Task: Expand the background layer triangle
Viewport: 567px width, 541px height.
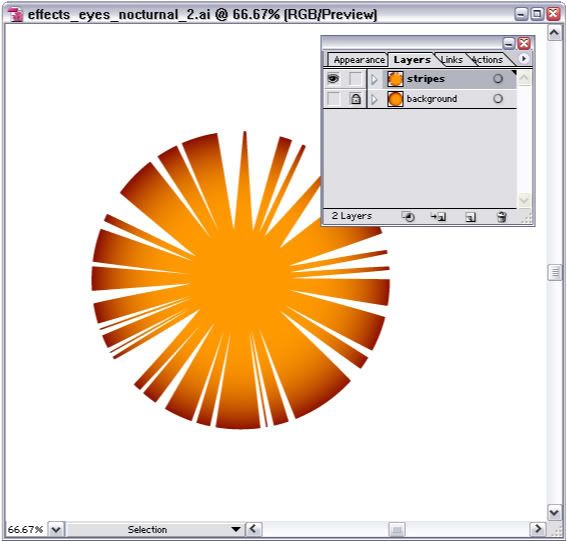Action: pos(375,99)
